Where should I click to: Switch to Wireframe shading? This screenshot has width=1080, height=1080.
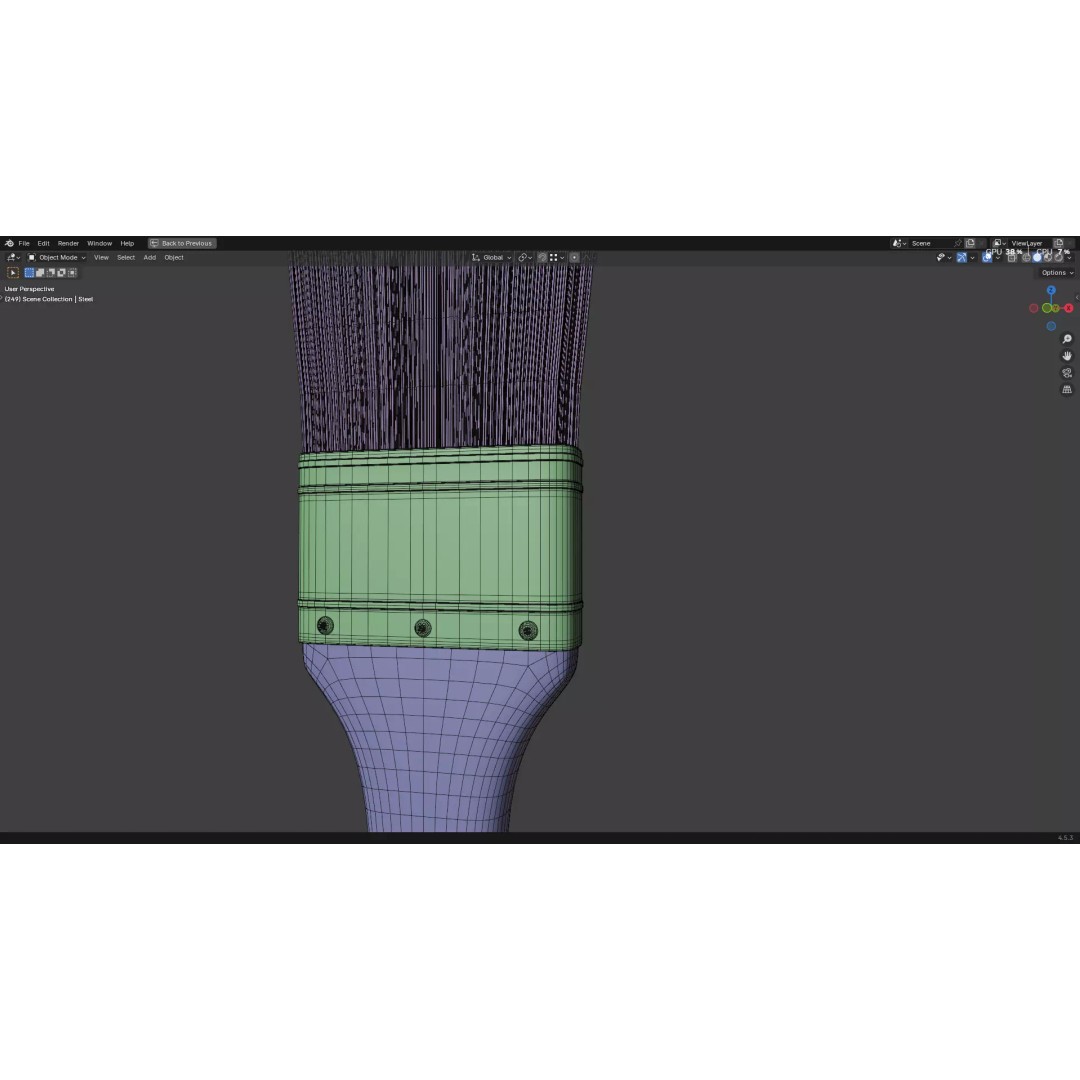(1026, 258)
